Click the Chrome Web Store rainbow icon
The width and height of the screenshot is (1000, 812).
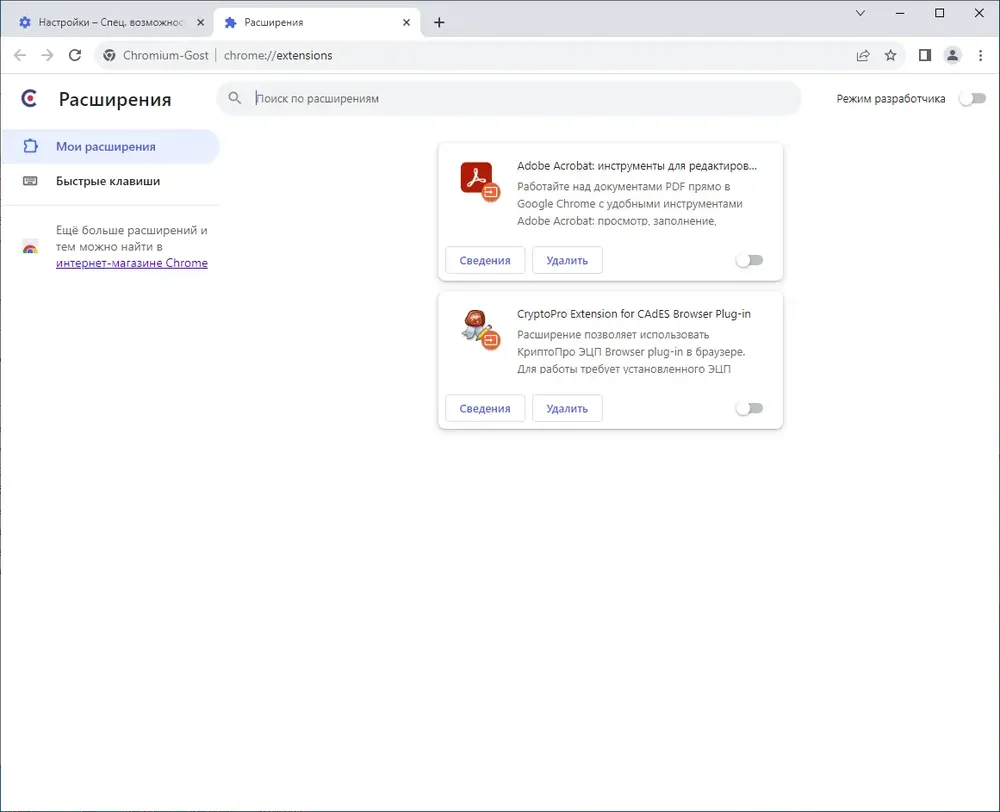[30, 247]
